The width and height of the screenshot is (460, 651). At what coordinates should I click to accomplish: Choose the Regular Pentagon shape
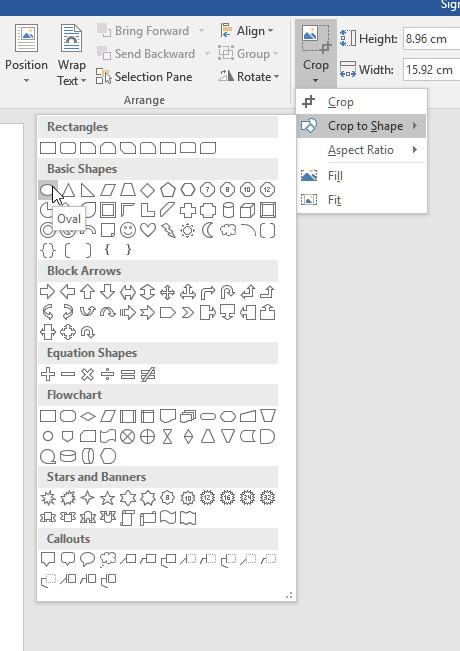(168, 190)
